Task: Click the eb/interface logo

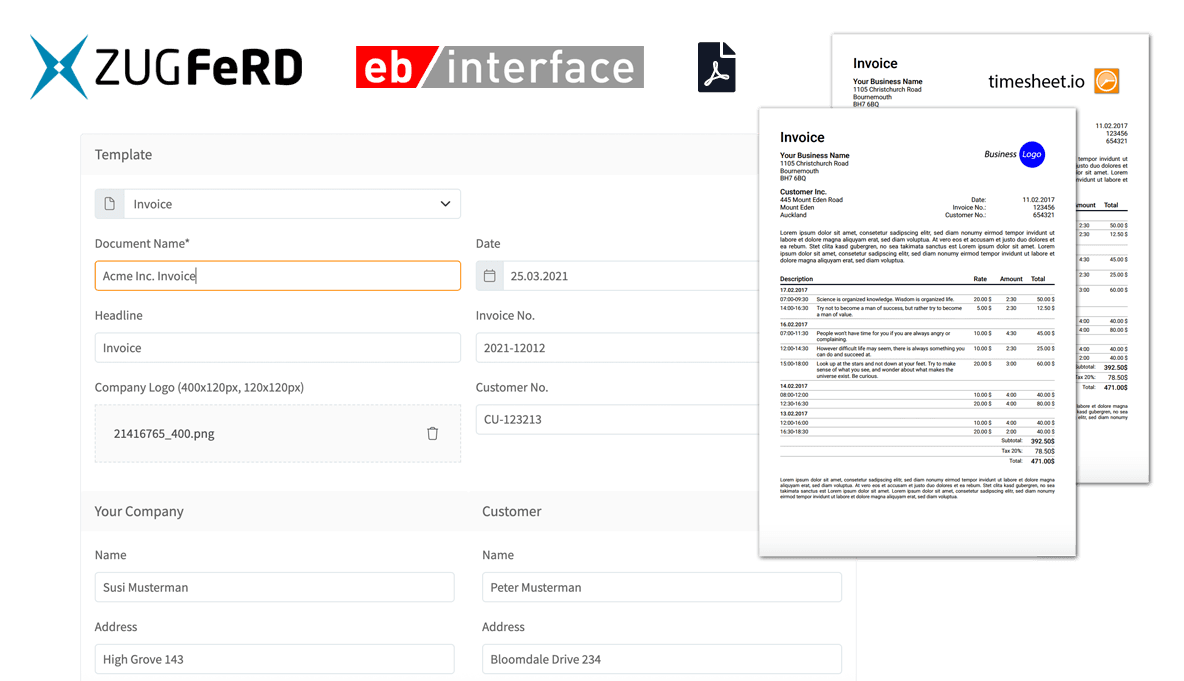Action: (x=498, y=68)
